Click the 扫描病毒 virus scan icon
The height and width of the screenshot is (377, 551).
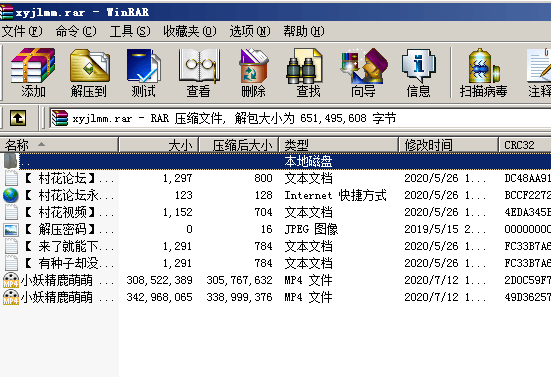click(x=484, y=73)
